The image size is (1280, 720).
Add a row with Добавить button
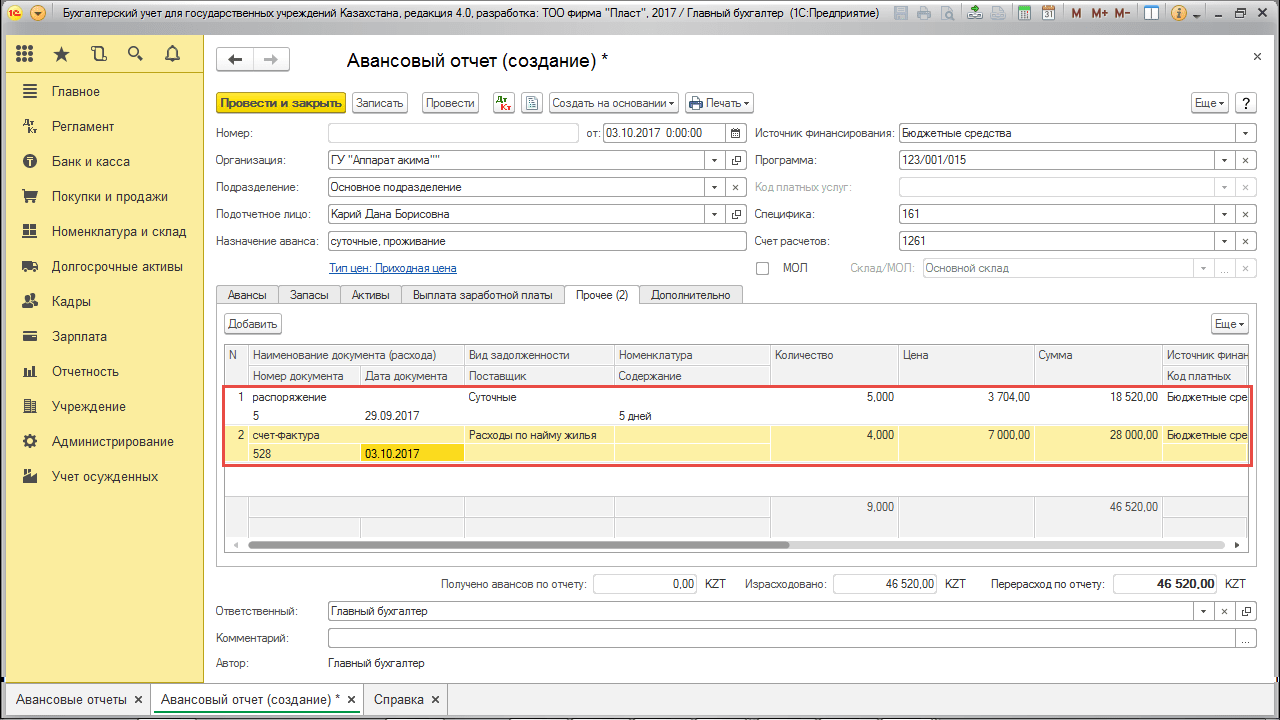[x=253, y=324]
